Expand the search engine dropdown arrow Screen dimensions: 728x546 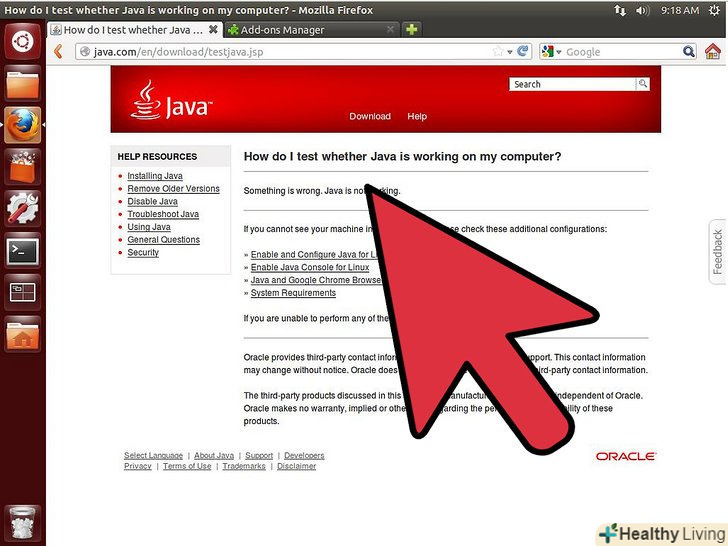[559, 52]
